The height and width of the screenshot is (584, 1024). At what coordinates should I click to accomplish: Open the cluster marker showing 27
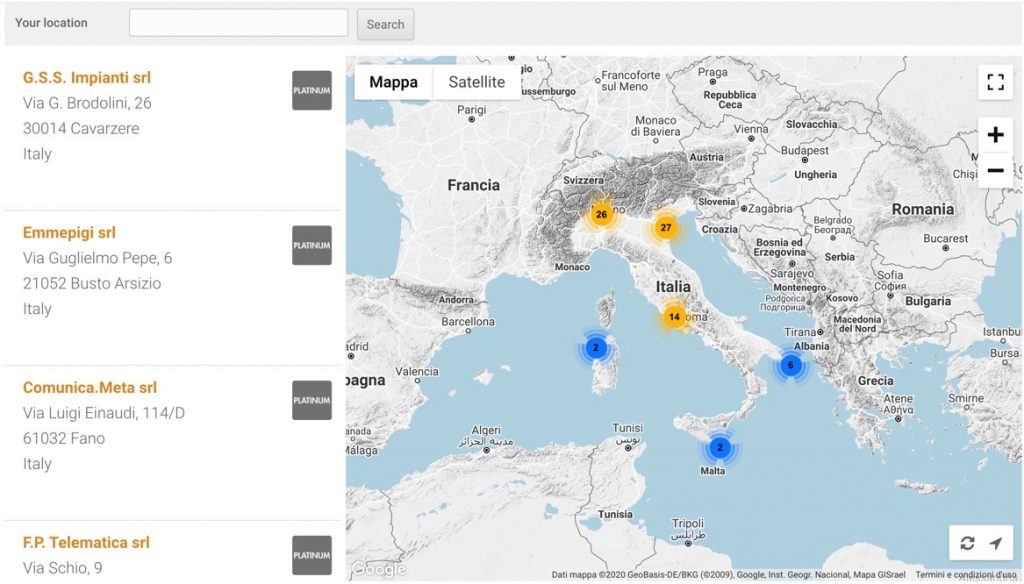pos(666,228)
